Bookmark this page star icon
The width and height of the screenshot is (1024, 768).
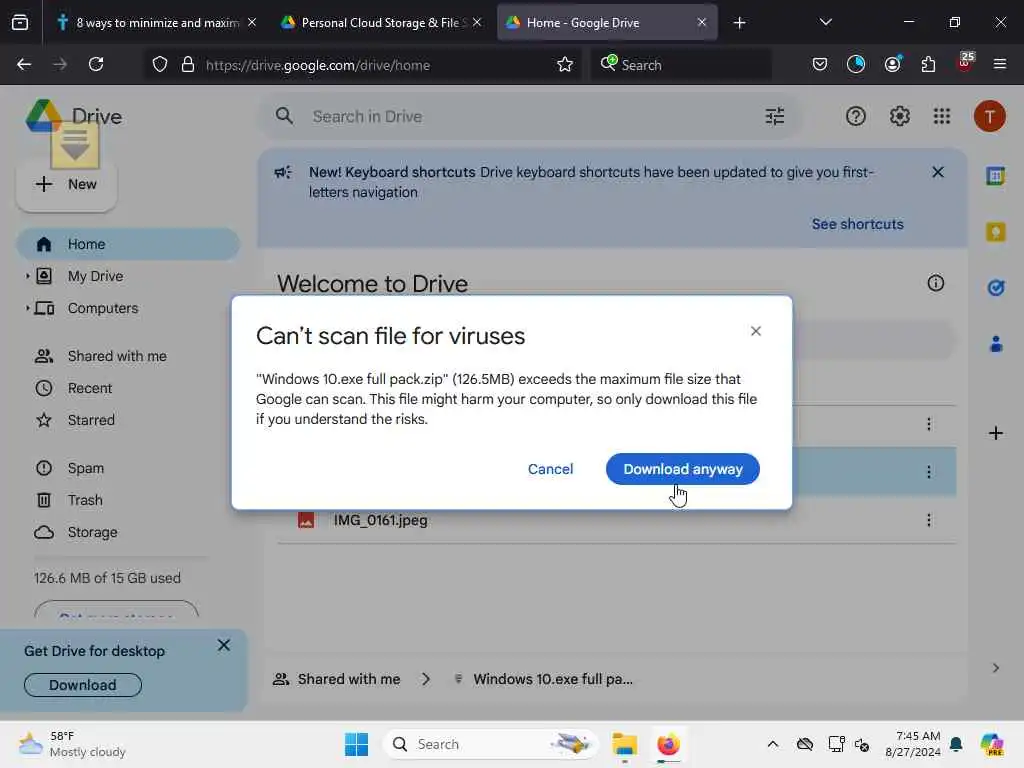click(x=565, y=64)
